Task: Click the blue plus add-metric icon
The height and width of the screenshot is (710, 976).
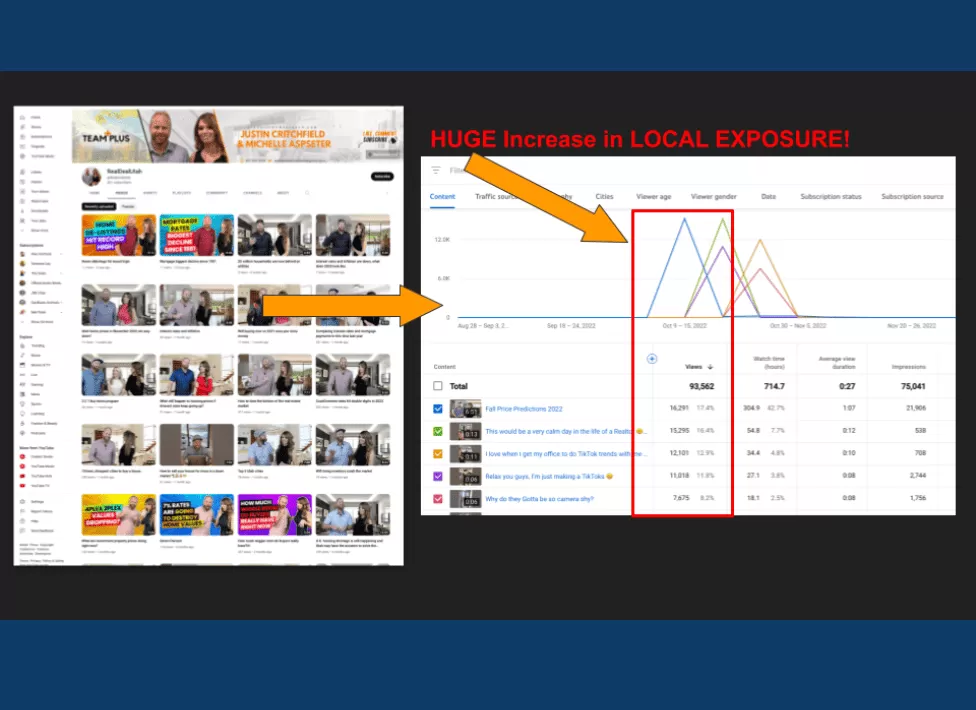Action: point(652,358)
